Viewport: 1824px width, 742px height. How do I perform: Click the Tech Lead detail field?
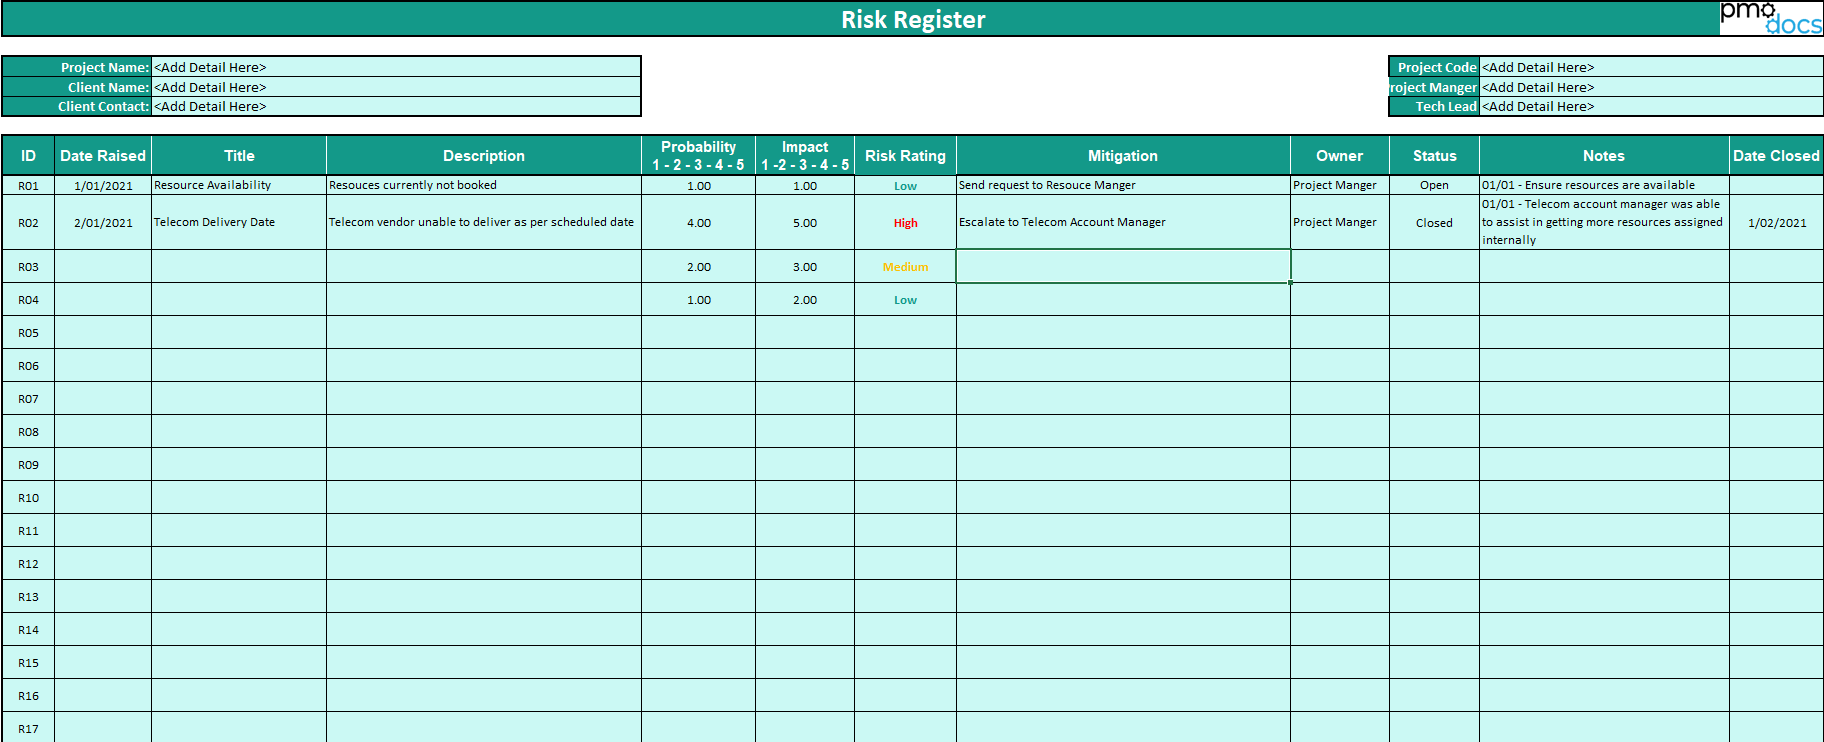[x=1651, y=106]
